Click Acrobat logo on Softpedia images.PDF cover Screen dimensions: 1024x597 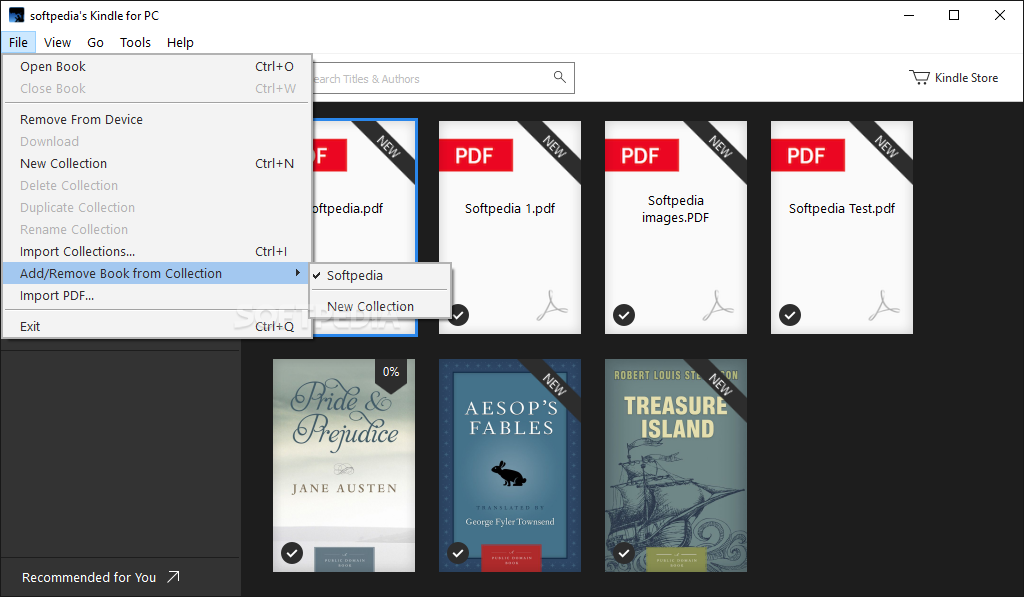[718, 306]
